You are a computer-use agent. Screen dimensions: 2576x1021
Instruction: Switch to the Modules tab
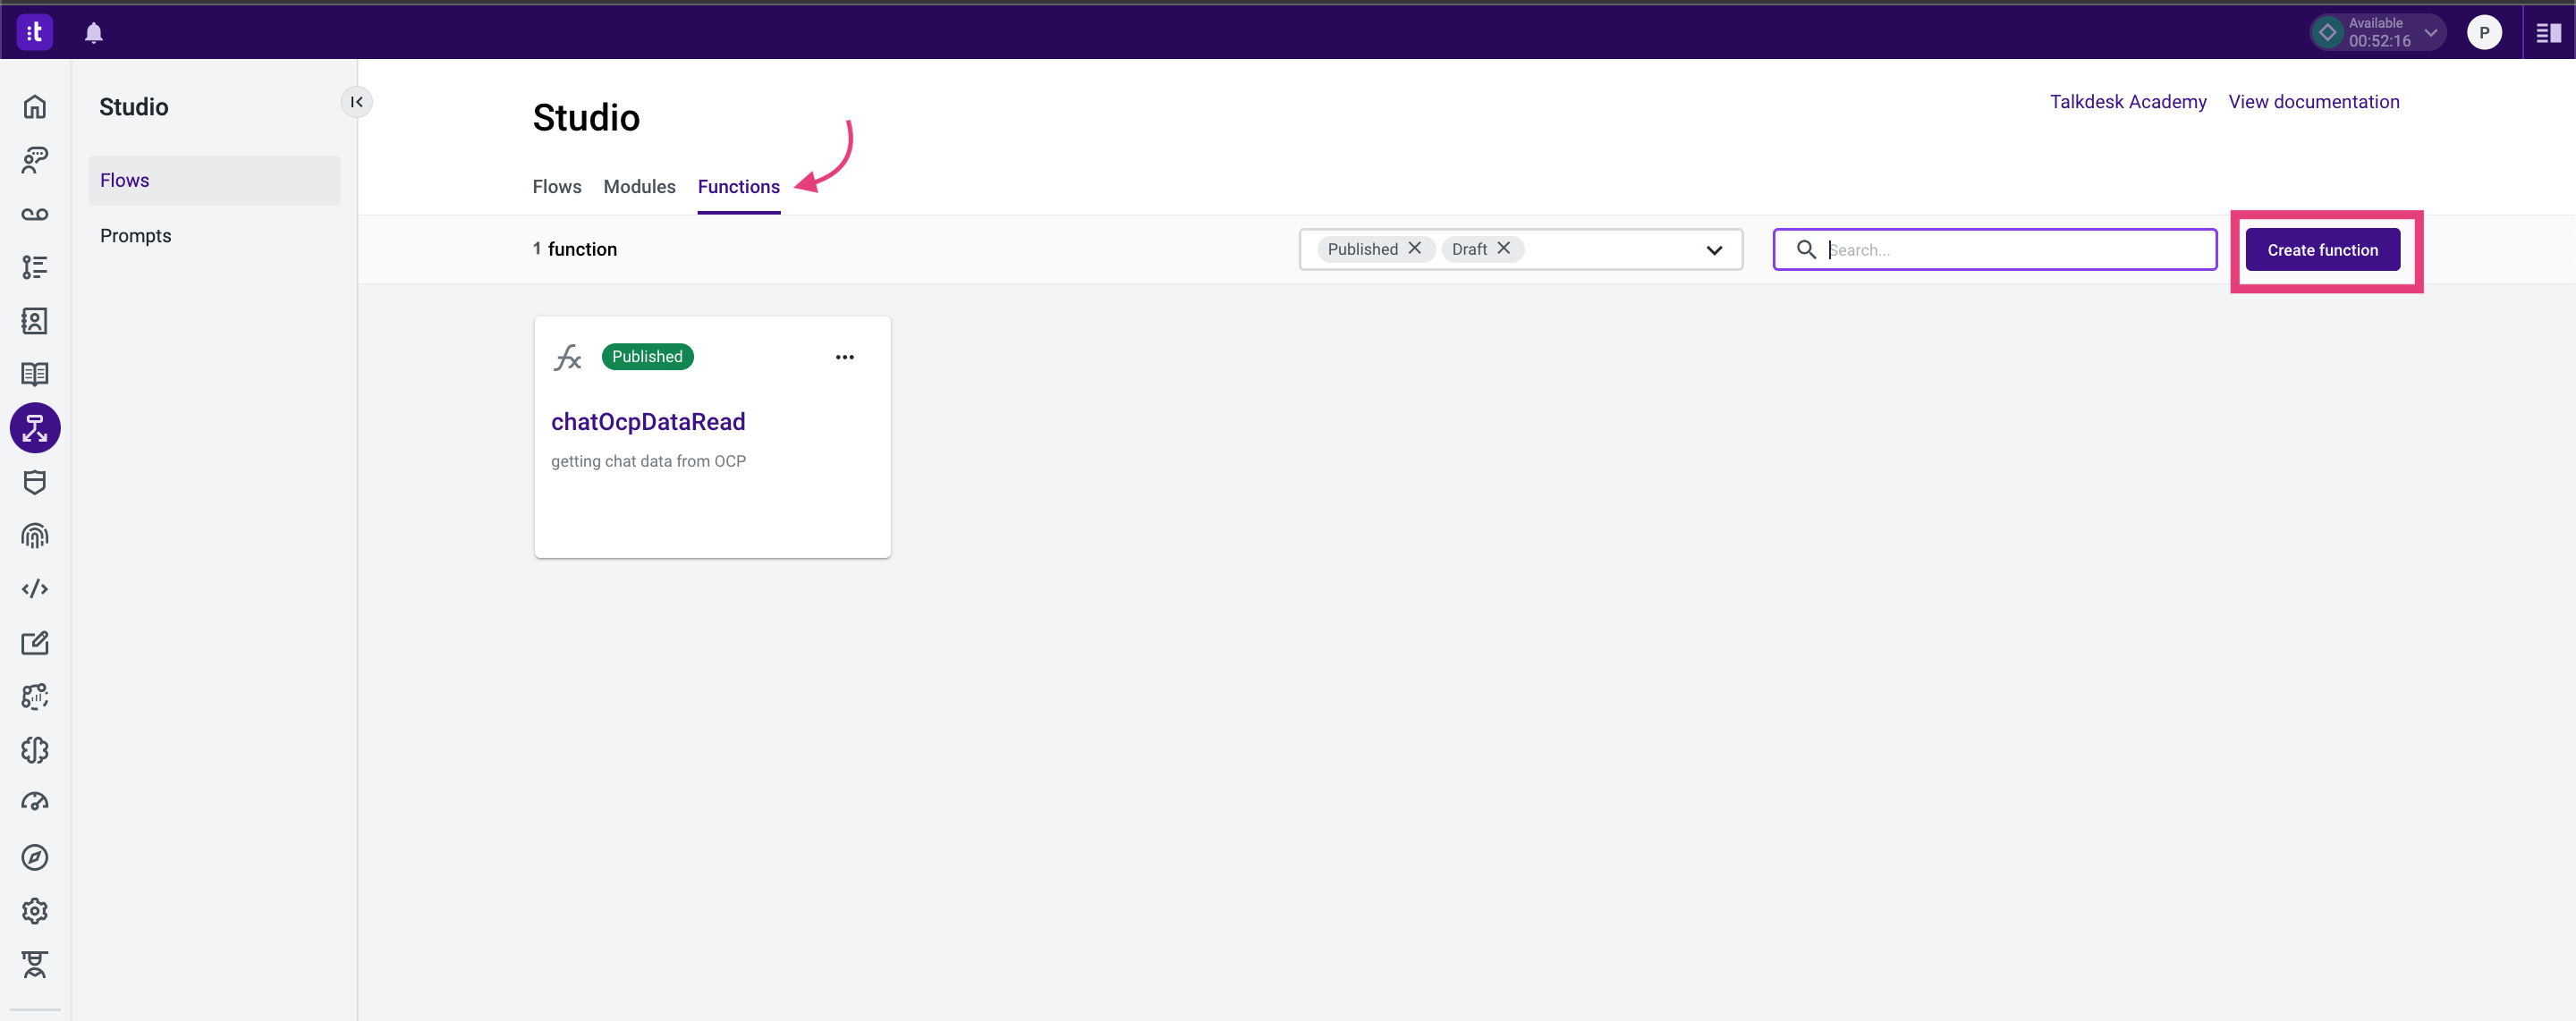click(x=639, y=186)
